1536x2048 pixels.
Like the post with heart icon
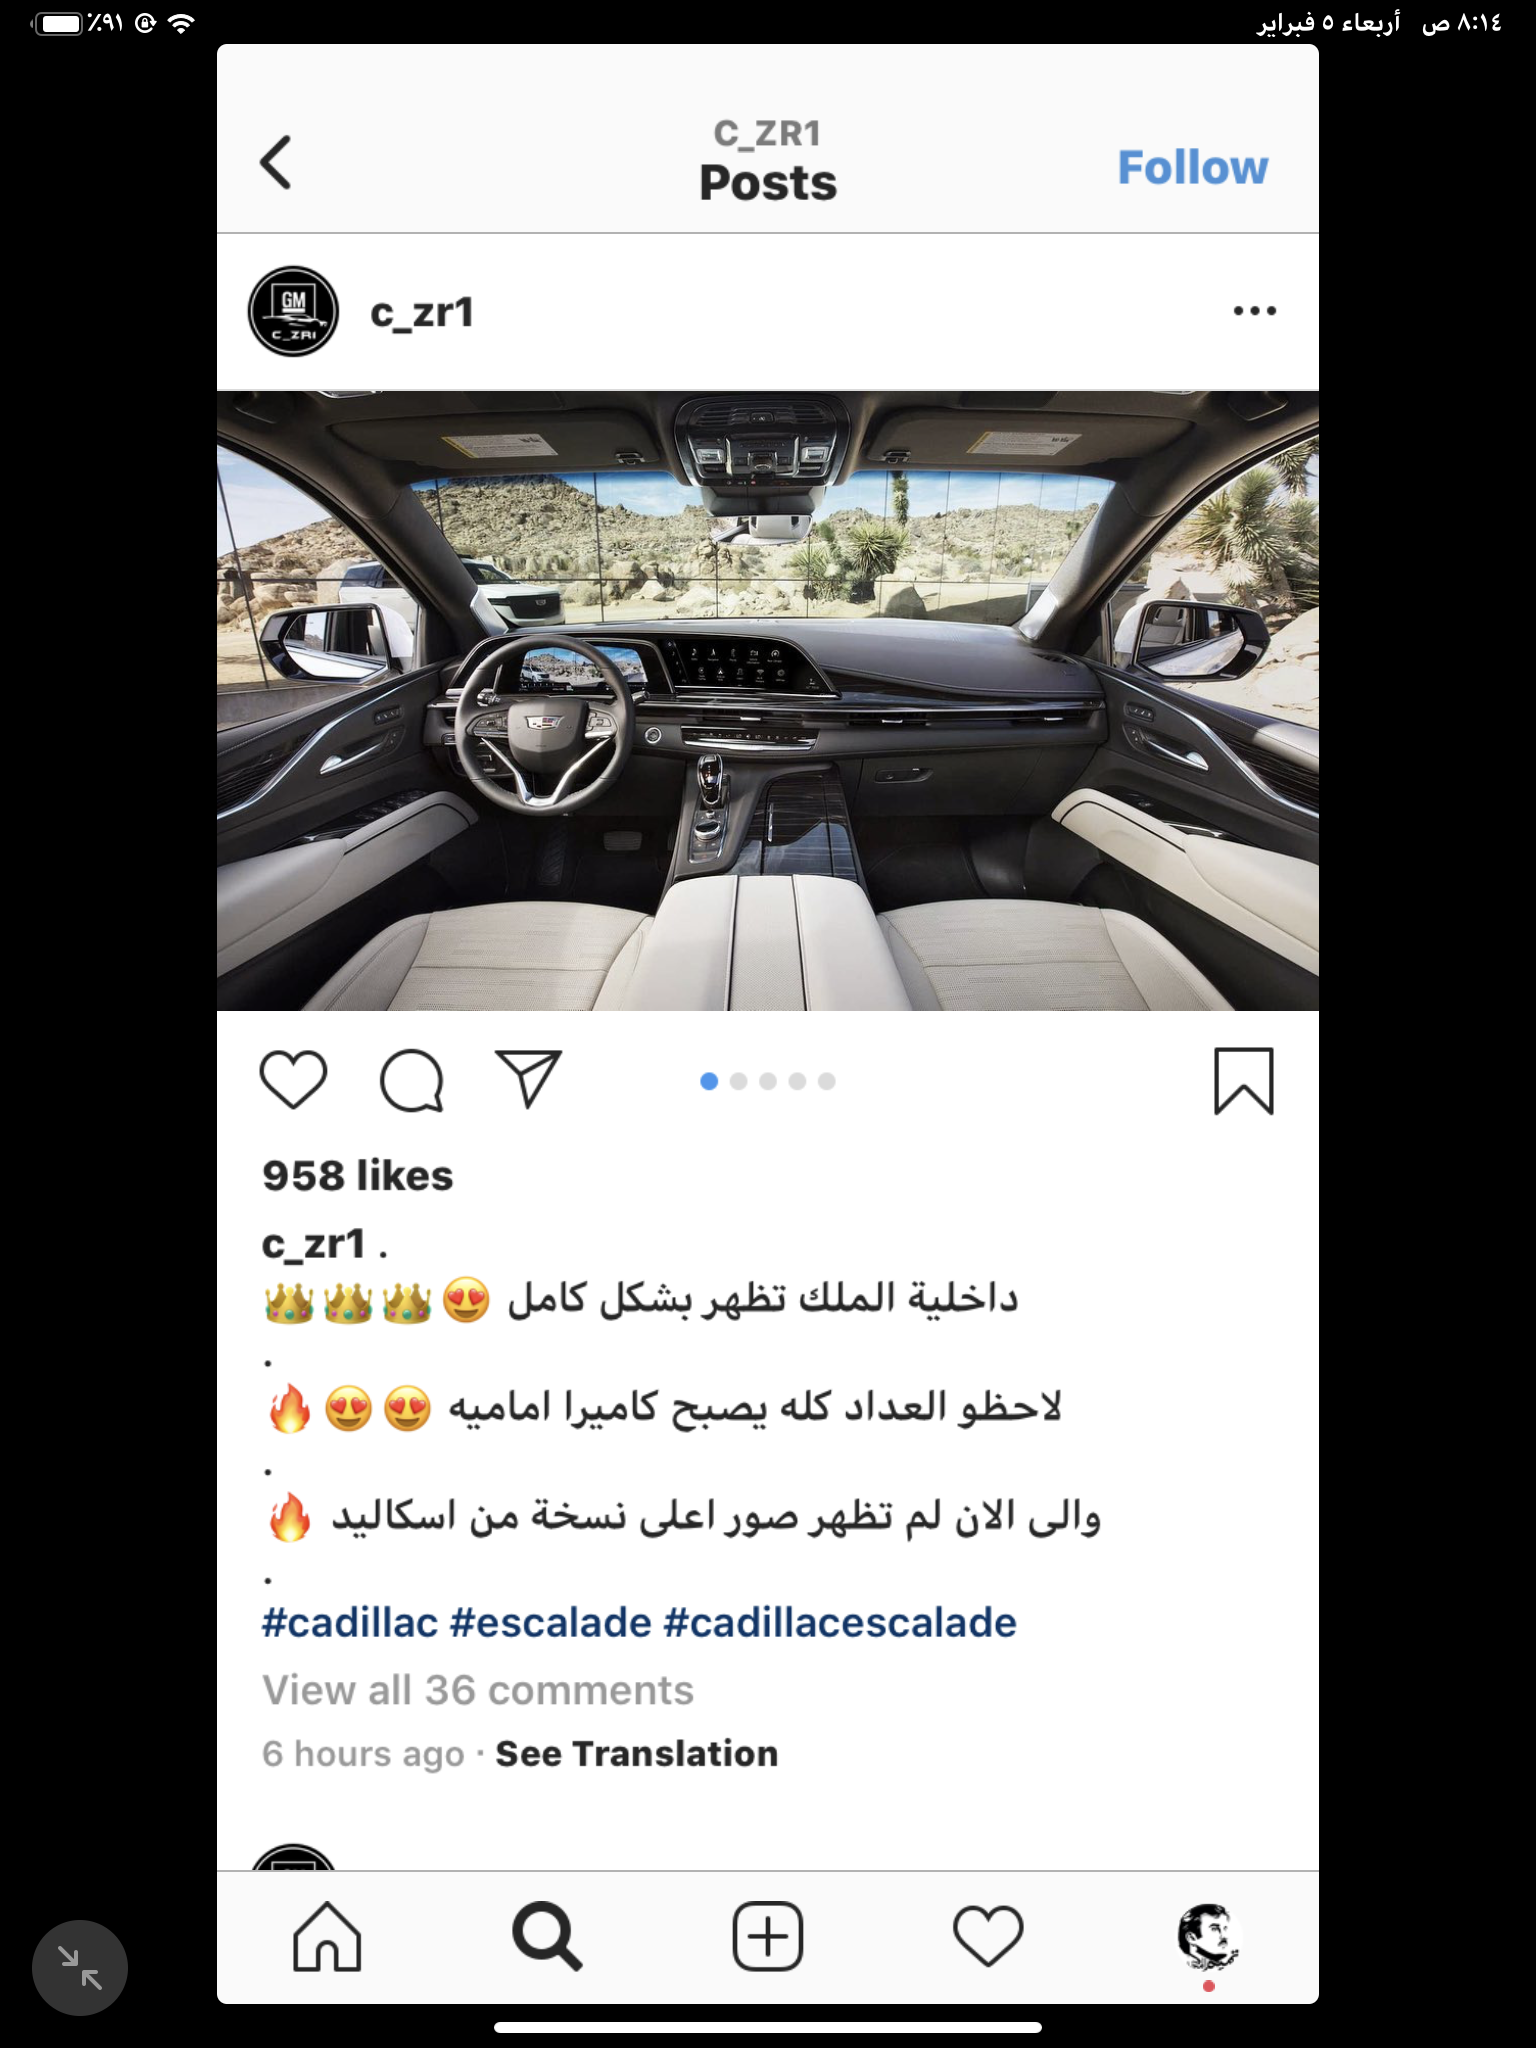coord(293,1080)
